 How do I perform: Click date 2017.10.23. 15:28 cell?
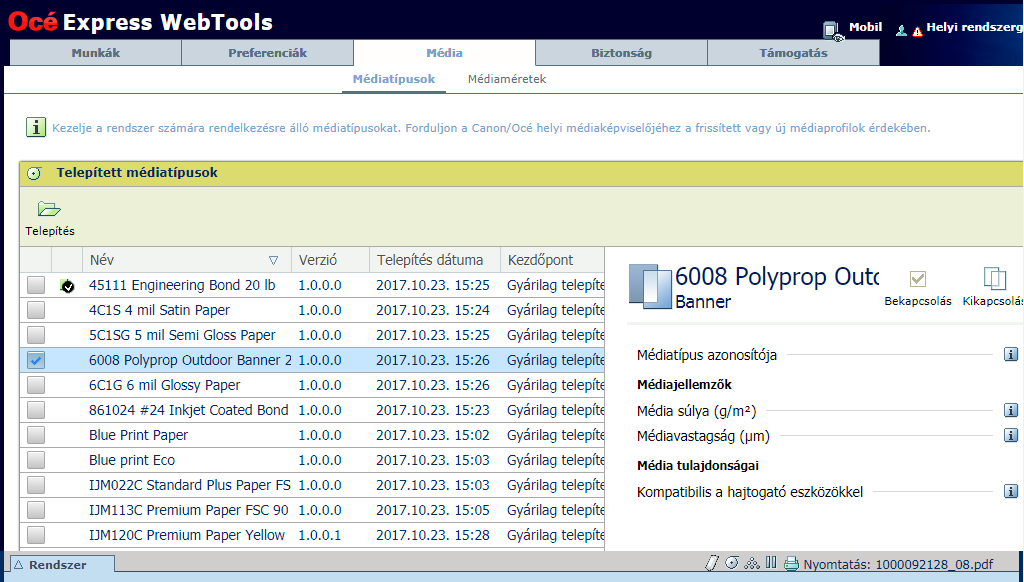pos(433,535)
